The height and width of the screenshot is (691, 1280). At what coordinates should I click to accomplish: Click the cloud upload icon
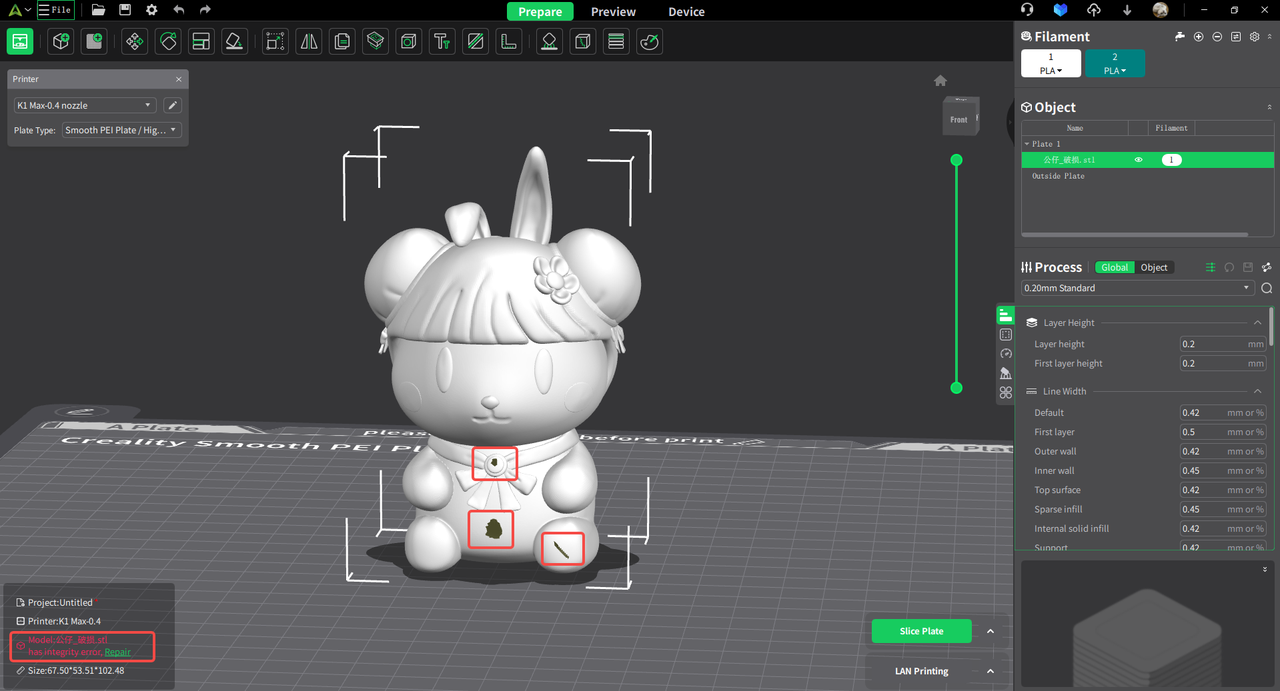point(1094,10)
